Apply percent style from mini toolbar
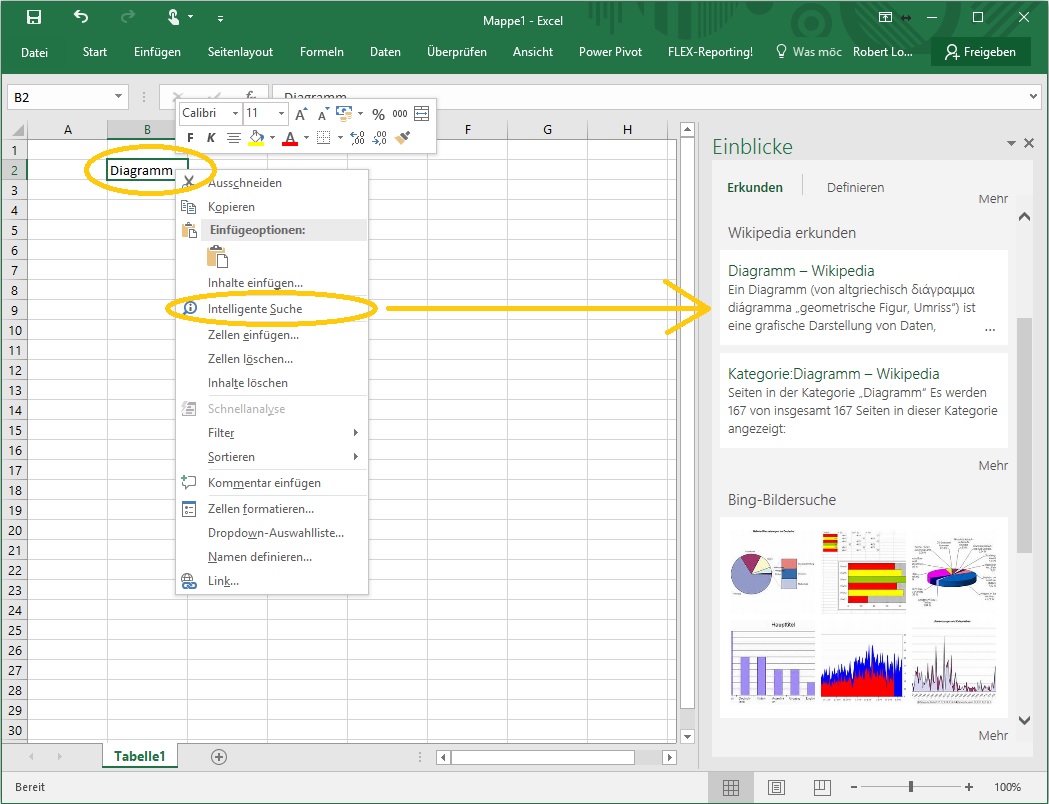1049x804 pixels. [x=378, y=114]
